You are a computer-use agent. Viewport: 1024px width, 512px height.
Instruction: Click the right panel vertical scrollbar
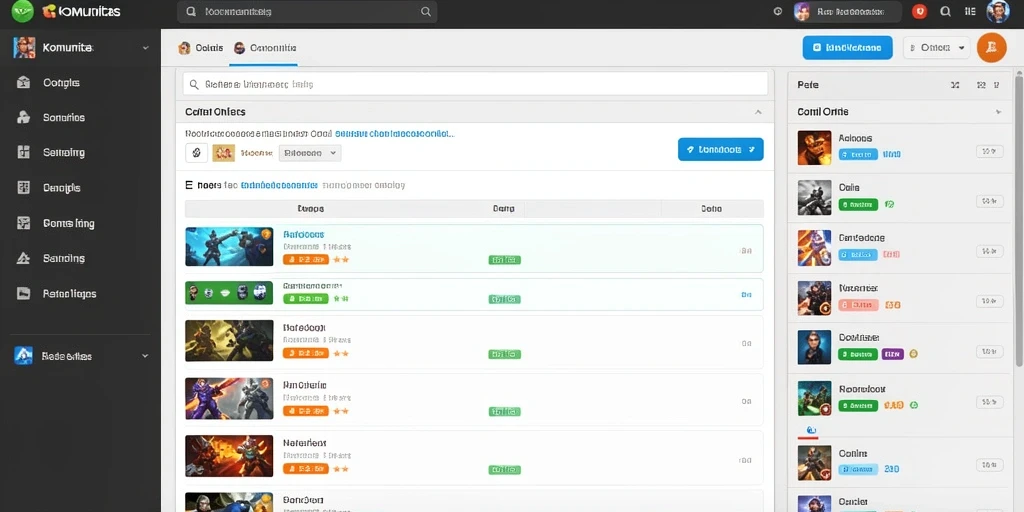coord(1019,219)
